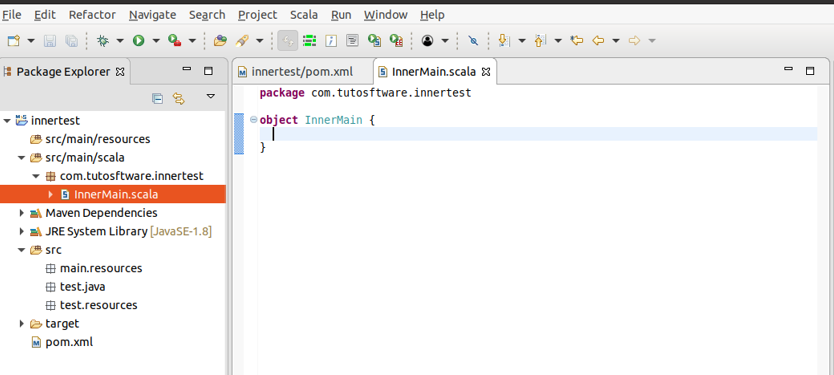Click the green striped lines toolbar icon
This screenshot has height=375, width=834.
coord(310,40)
